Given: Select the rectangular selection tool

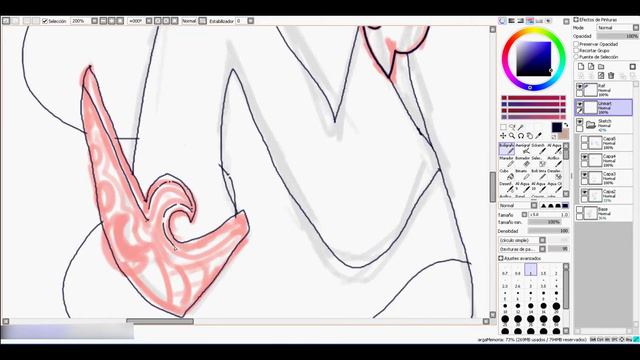Looking at the screenshot, I should (x=503, y=127).
